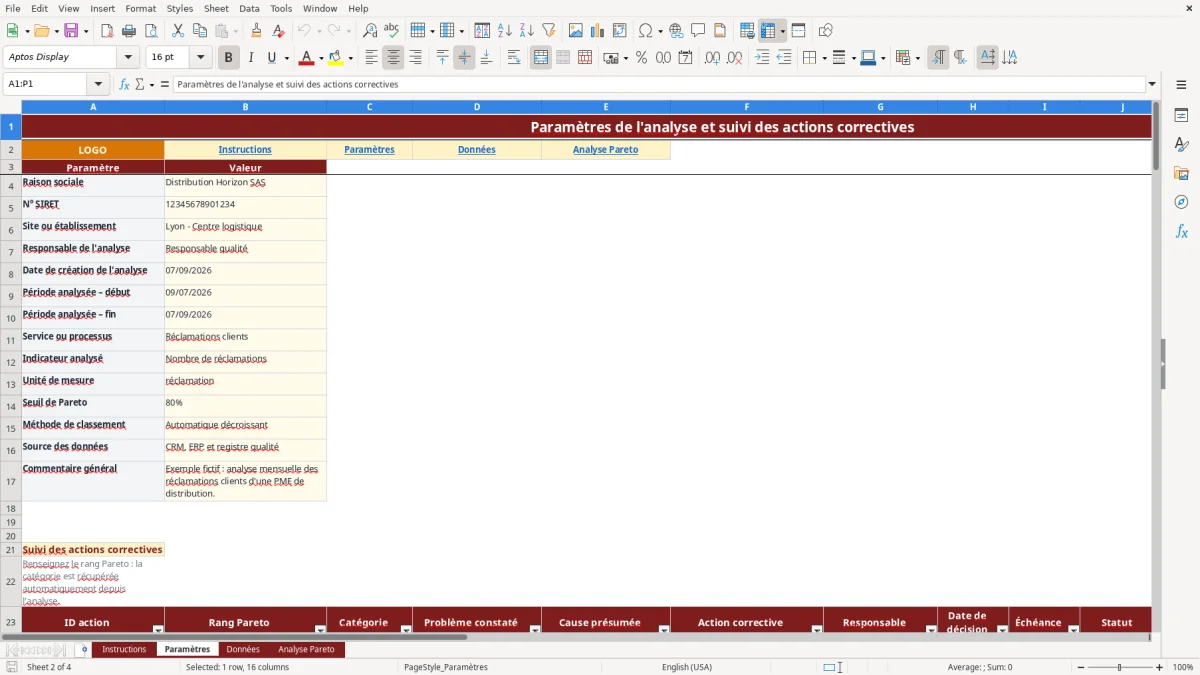
Task: Expand the Name Box dropdown
Action: point(98,85)
